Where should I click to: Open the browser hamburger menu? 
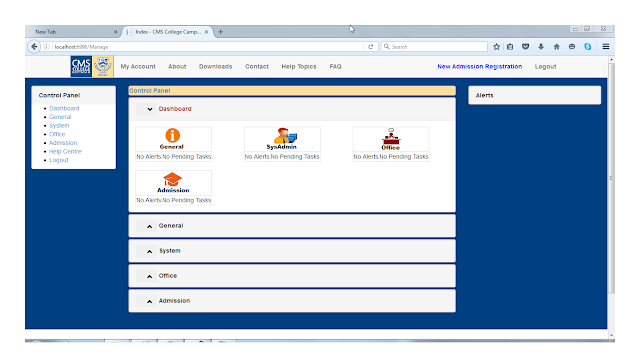pyautogui.click(x=606, y=47)
